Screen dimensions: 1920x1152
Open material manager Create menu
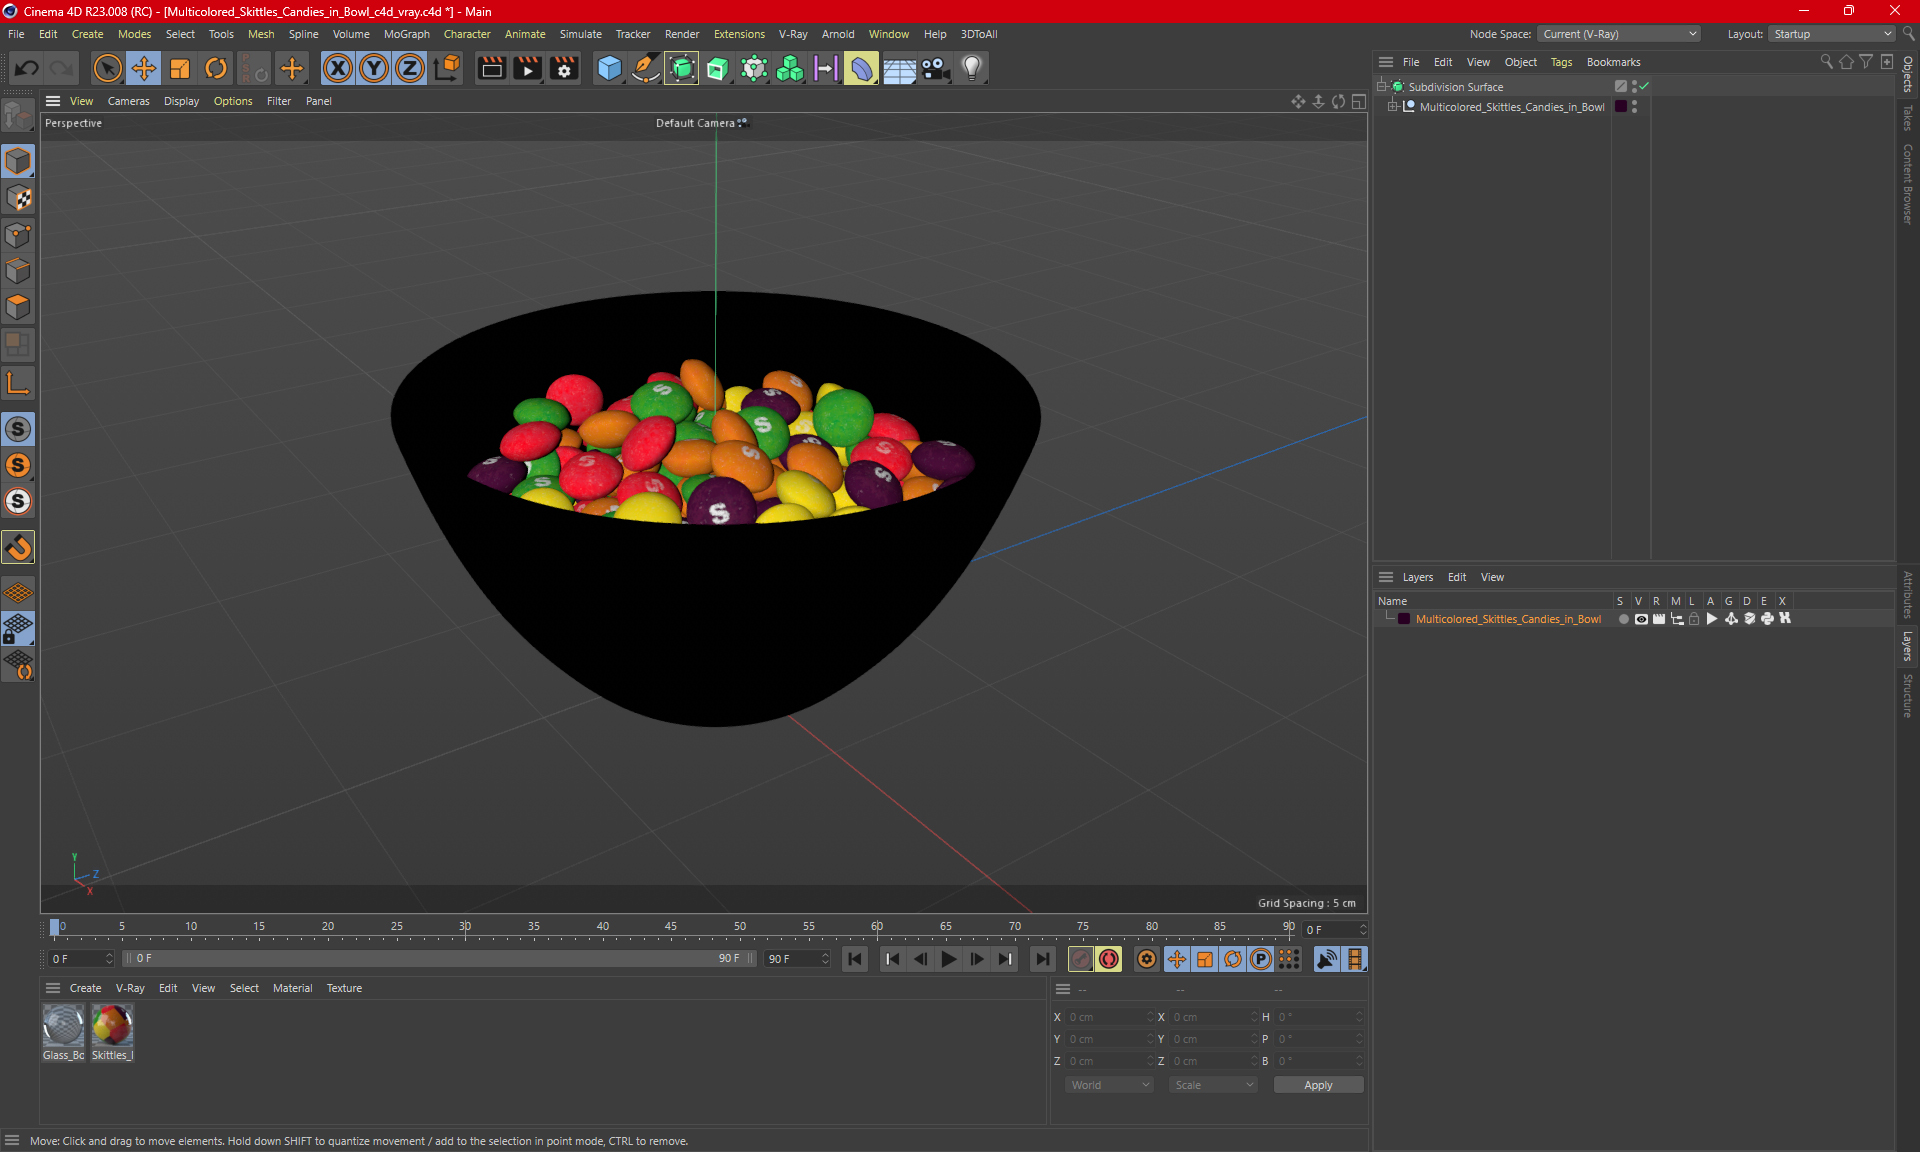coord(85,988)
